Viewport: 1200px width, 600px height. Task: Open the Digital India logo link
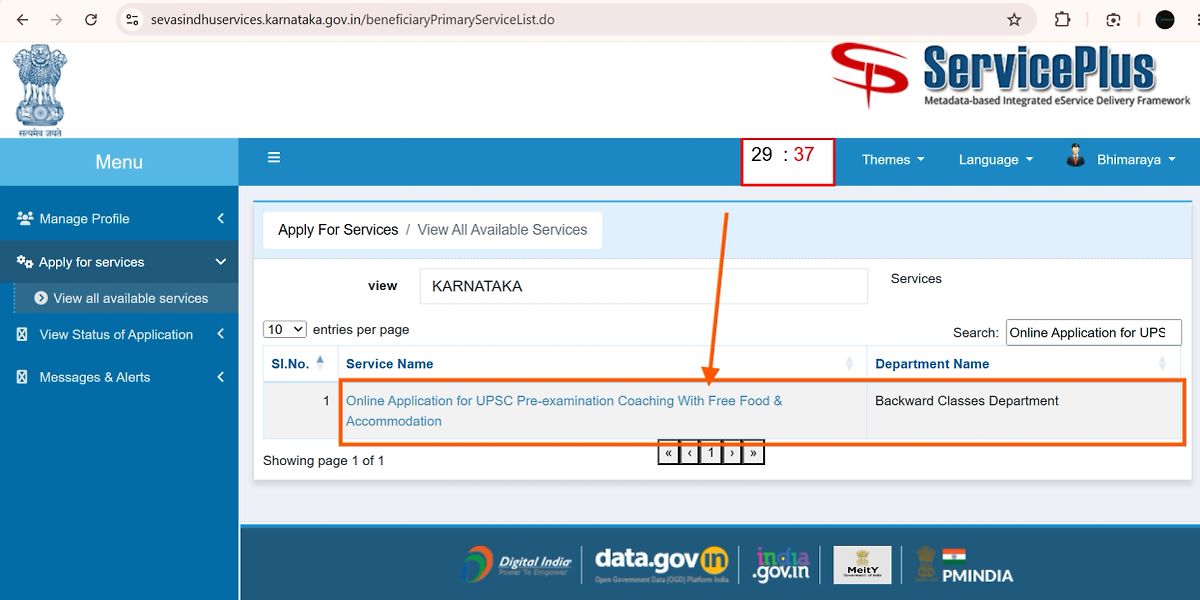pyautogui.click(x=518, y=564)
